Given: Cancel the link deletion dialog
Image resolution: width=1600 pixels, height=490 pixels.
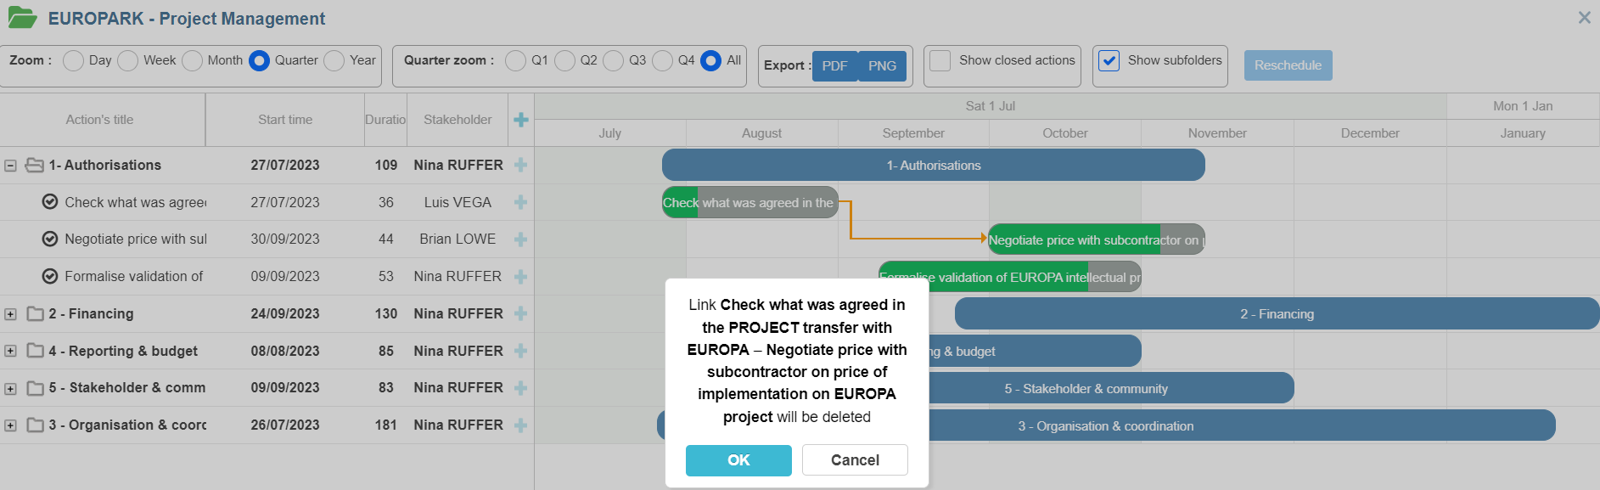Looking at the screenshot, I should coord(855,460).
